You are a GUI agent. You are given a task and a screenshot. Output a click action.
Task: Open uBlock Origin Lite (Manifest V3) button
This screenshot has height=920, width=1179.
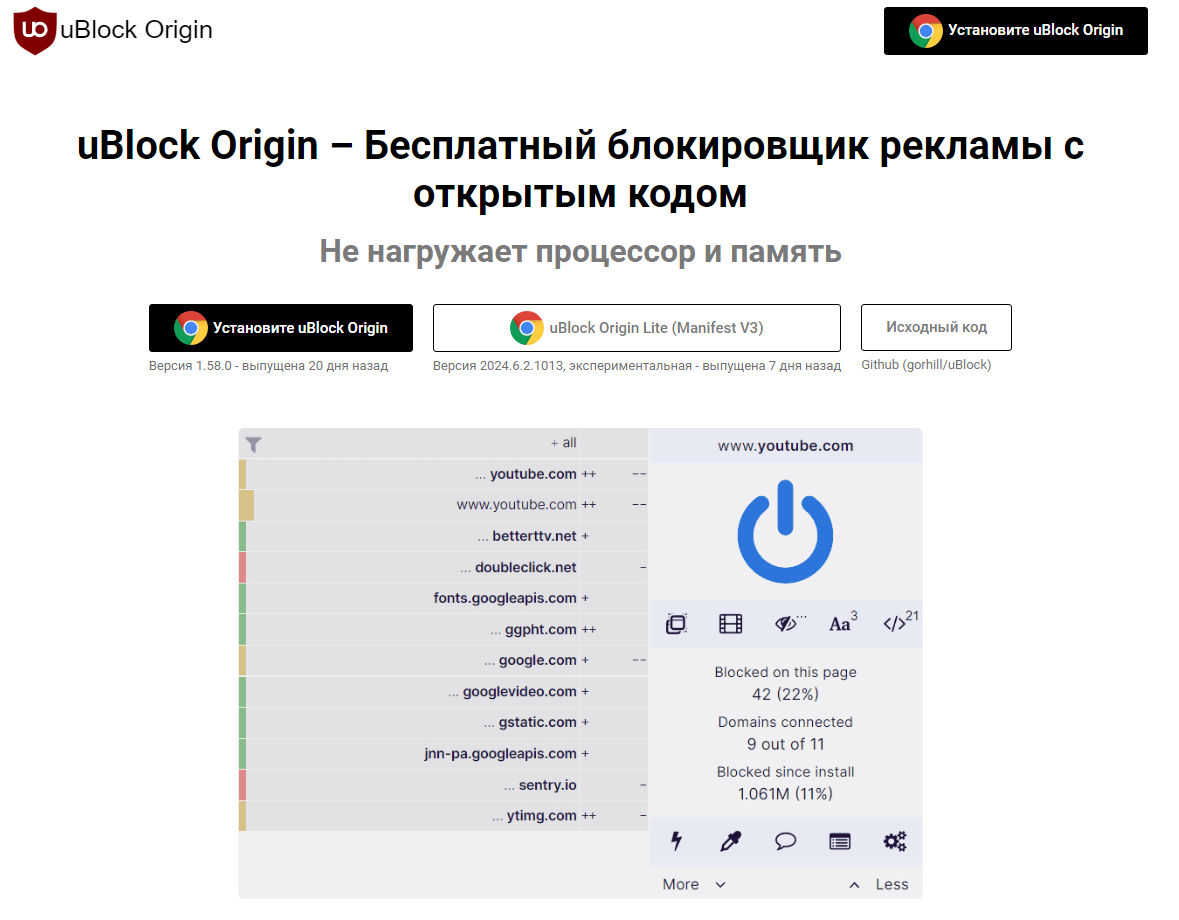point(636,328)
